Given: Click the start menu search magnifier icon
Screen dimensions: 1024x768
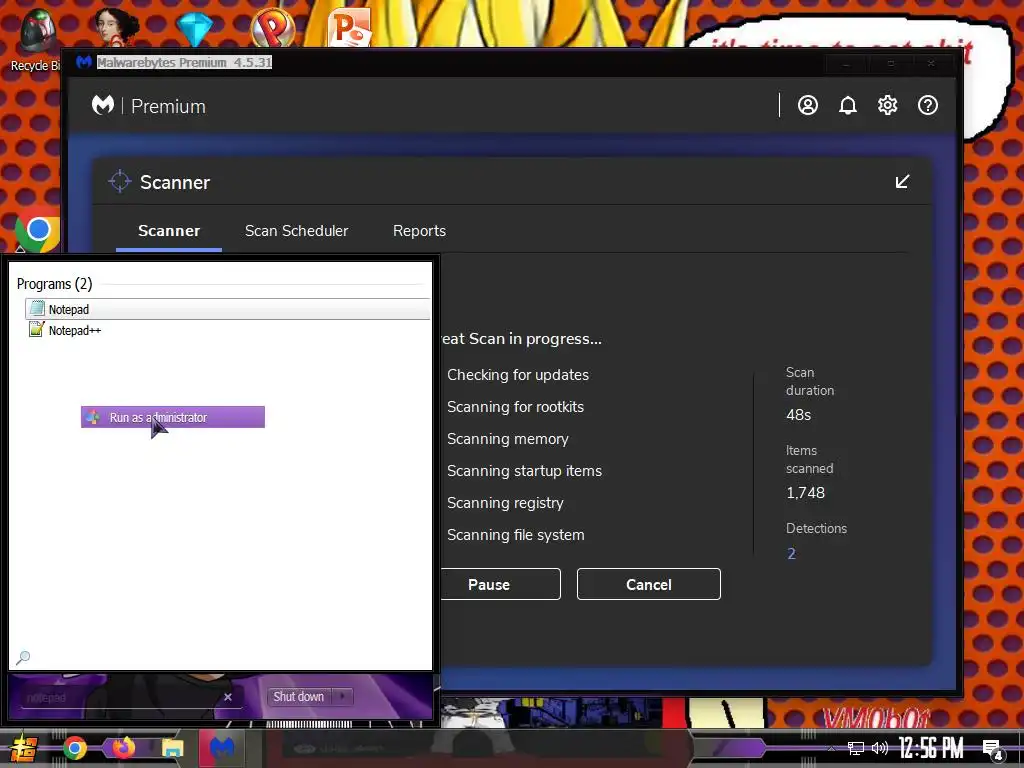Looking at the screenshot, I should tap(23, 657).
